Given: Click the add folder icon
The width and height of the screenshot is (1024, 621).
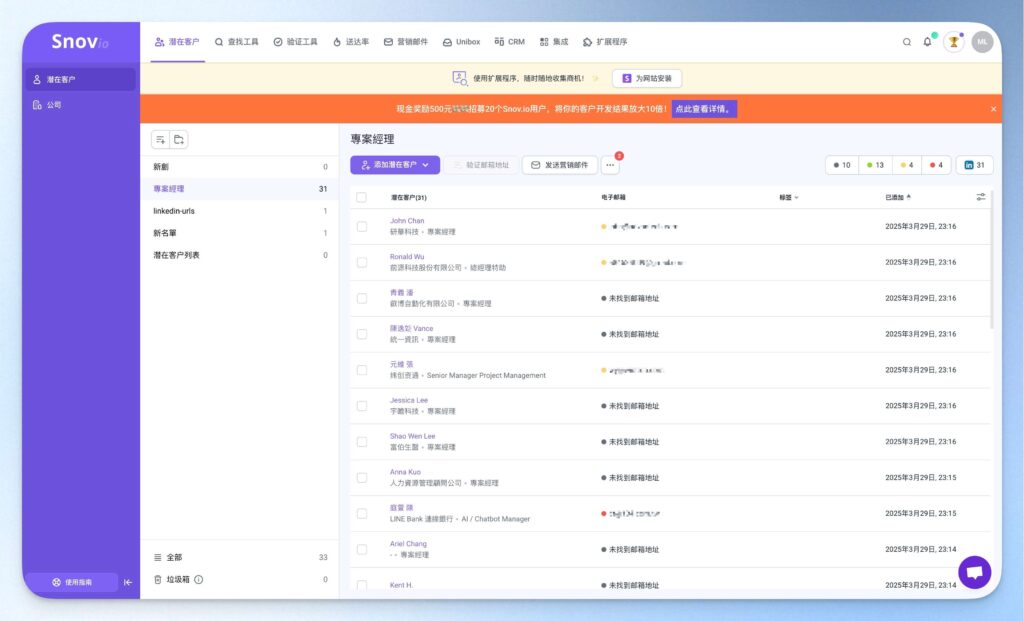Looking at the screenshot, I should click(x=179, y=140).
